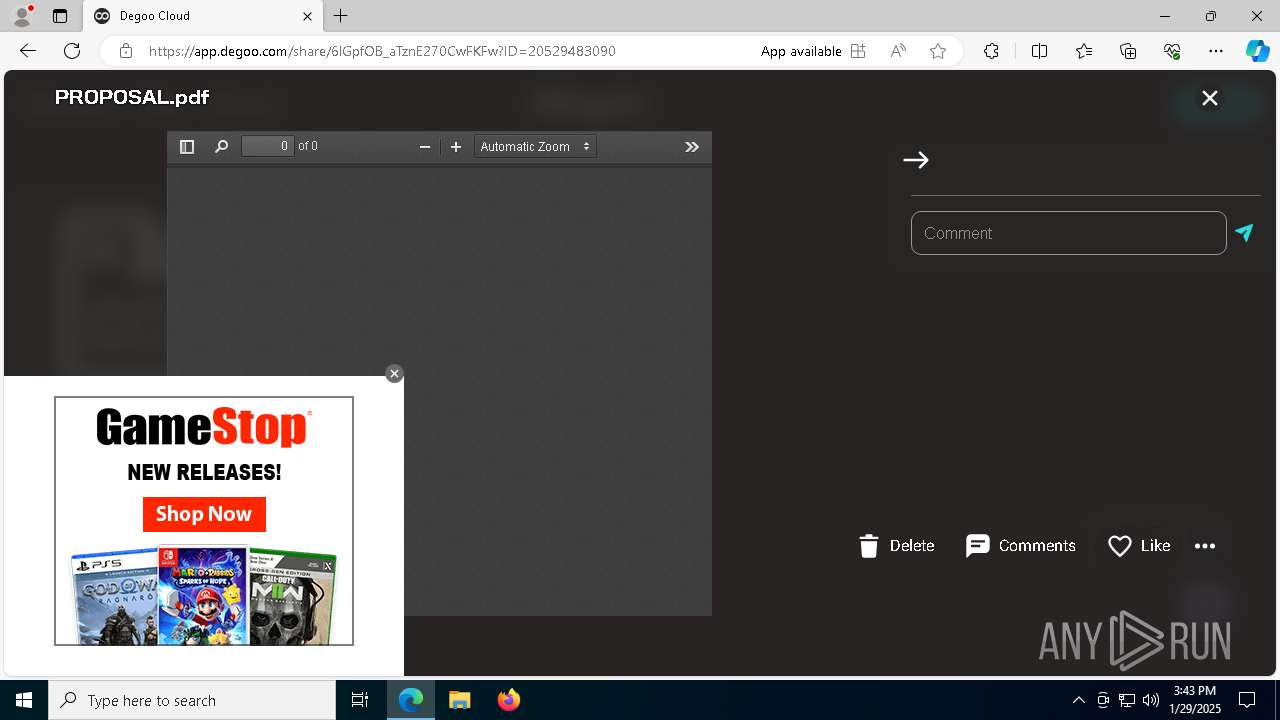
Task: Show hidden system tray icons
Action: (1079, 700)
